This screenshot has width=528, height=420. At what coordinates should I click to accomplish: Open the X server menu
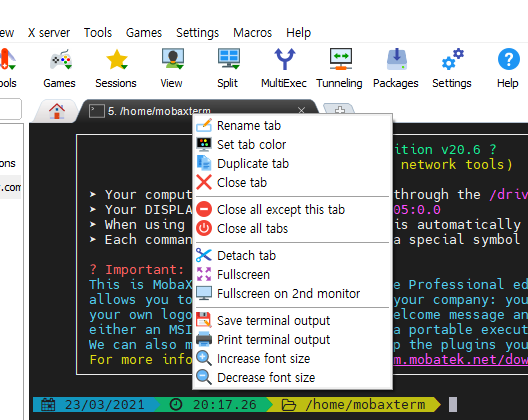49,33
